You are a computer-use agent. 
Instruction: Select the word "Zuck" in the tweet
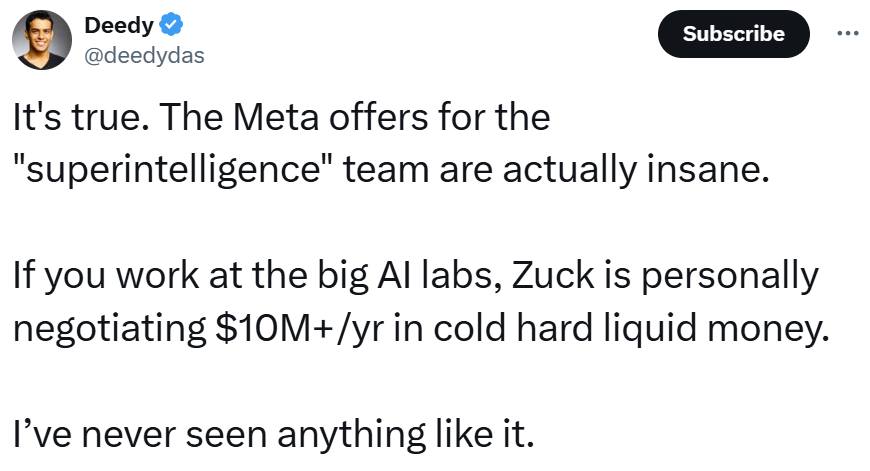click(552, 275)
